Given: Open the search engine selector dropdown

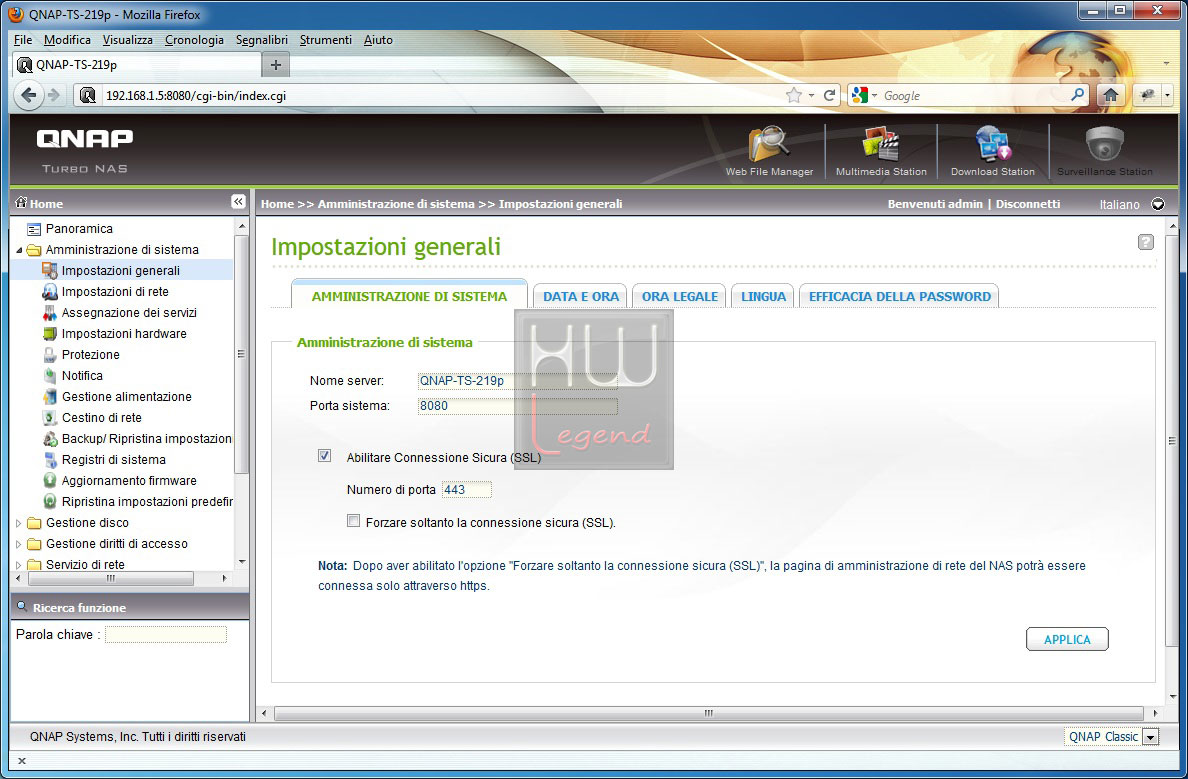Looking at the screenshot, I should point(874,95).
